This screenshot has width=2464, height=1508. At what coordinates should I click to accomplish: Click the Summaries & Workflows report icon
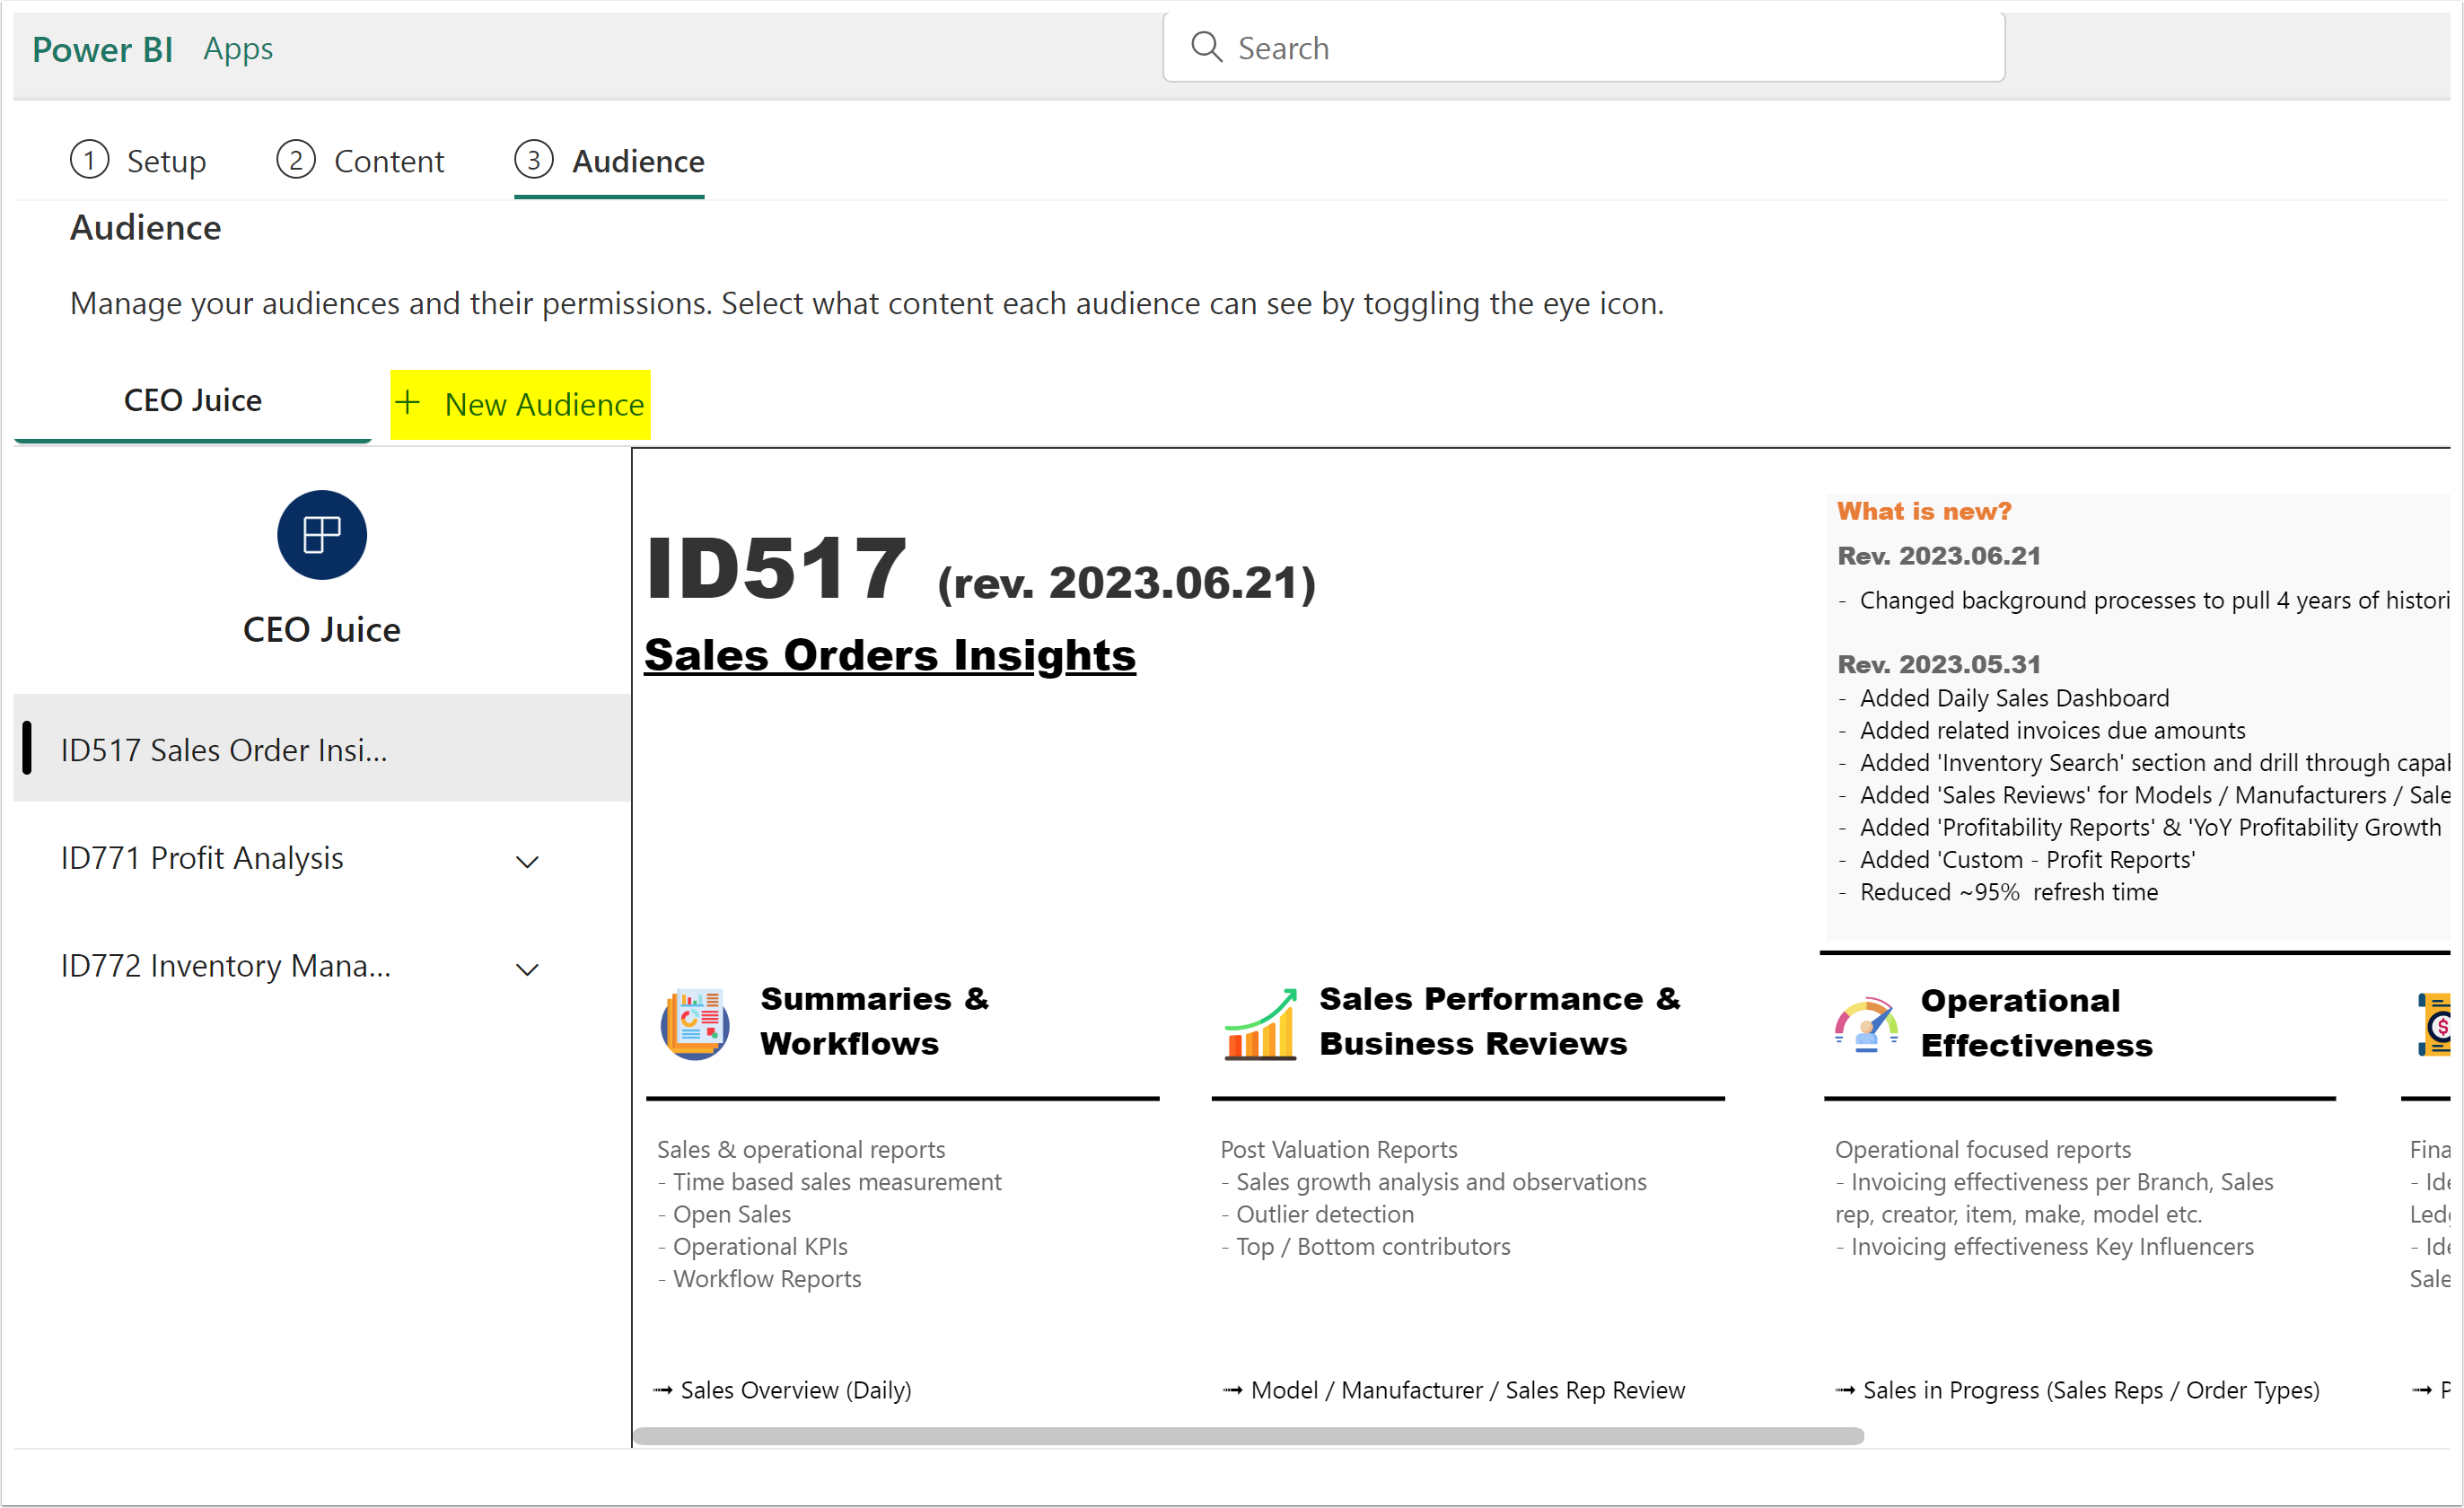point(695,1023)
